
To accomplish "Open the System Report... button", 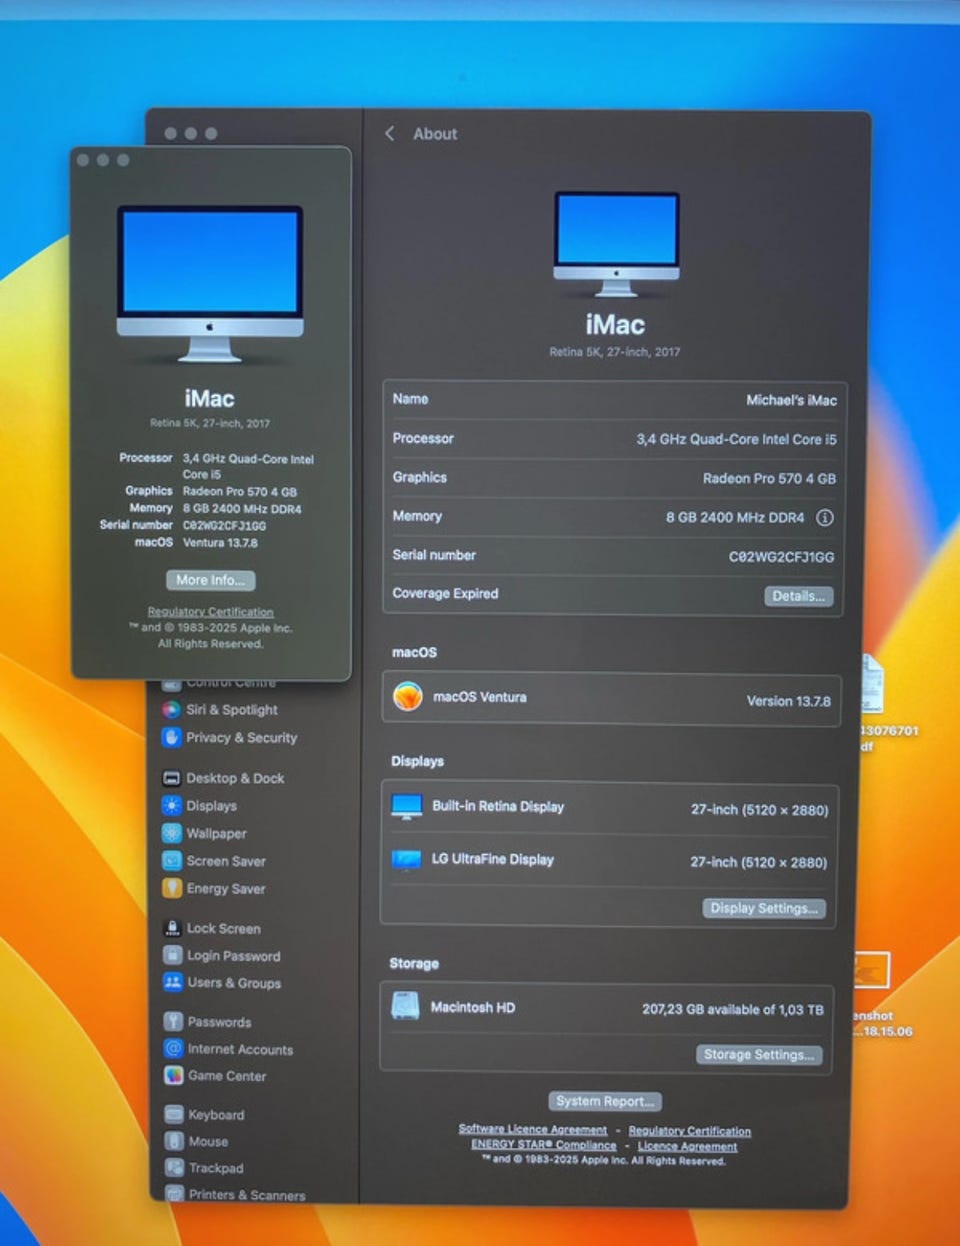I will click(x=605, y=1101).
